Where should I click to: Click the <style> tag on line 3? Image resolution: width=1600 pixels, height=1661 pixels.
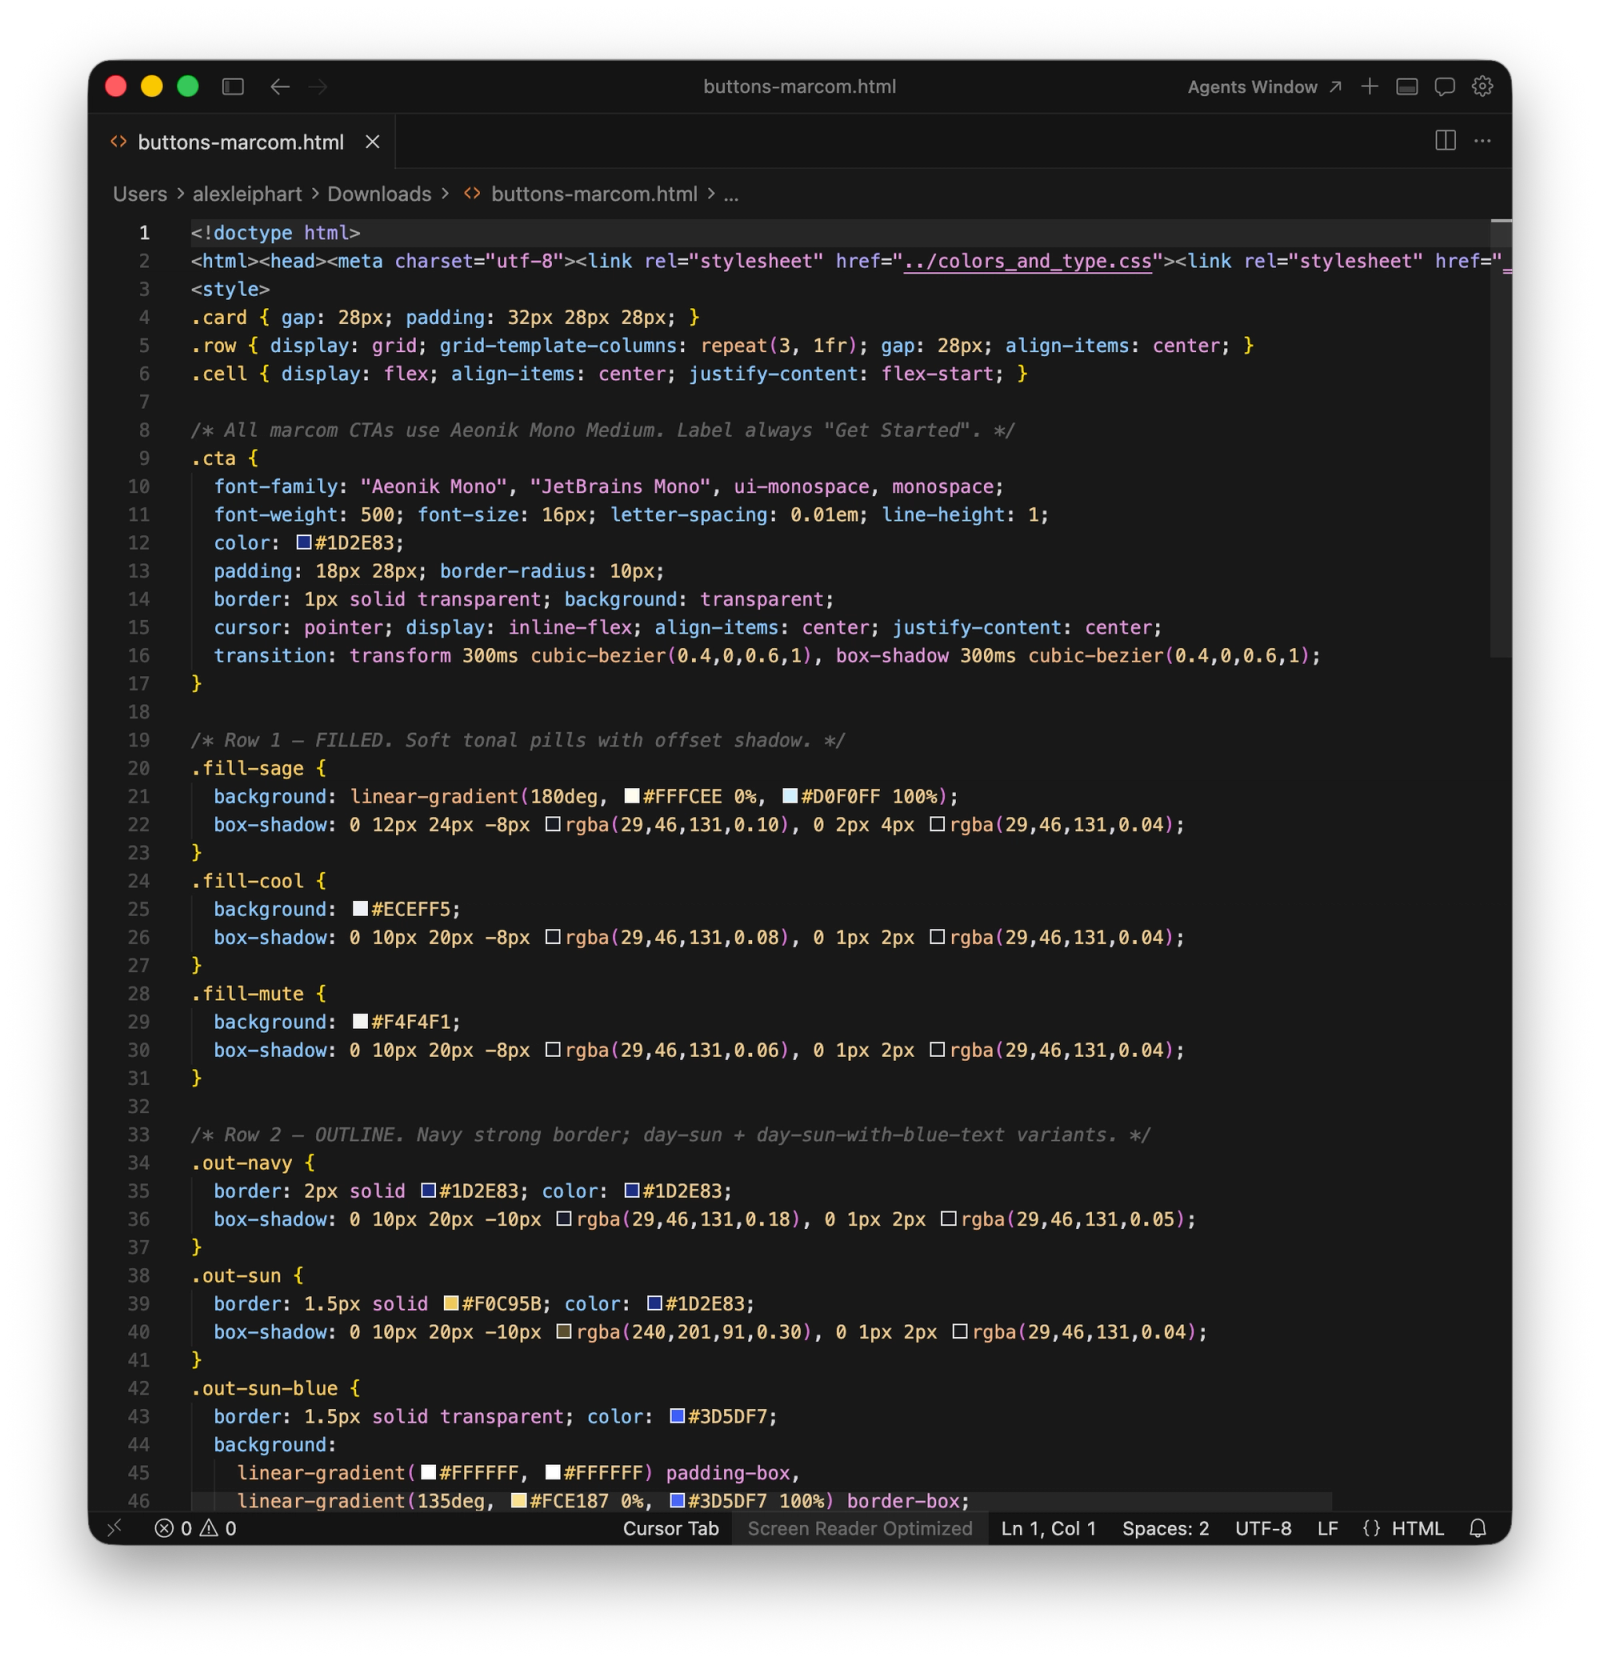point(231,289)
